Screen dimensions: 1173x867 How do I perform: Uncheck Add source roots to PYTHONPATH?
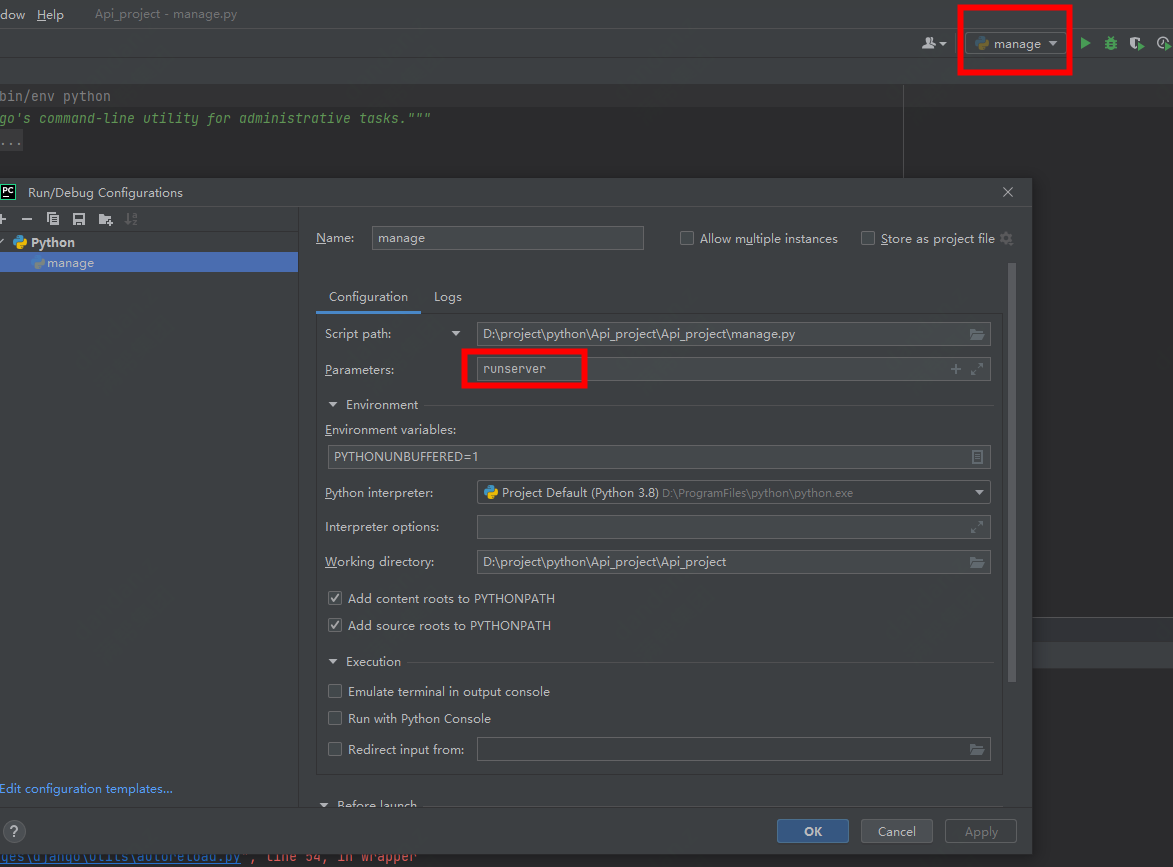(x=335, y=625)
